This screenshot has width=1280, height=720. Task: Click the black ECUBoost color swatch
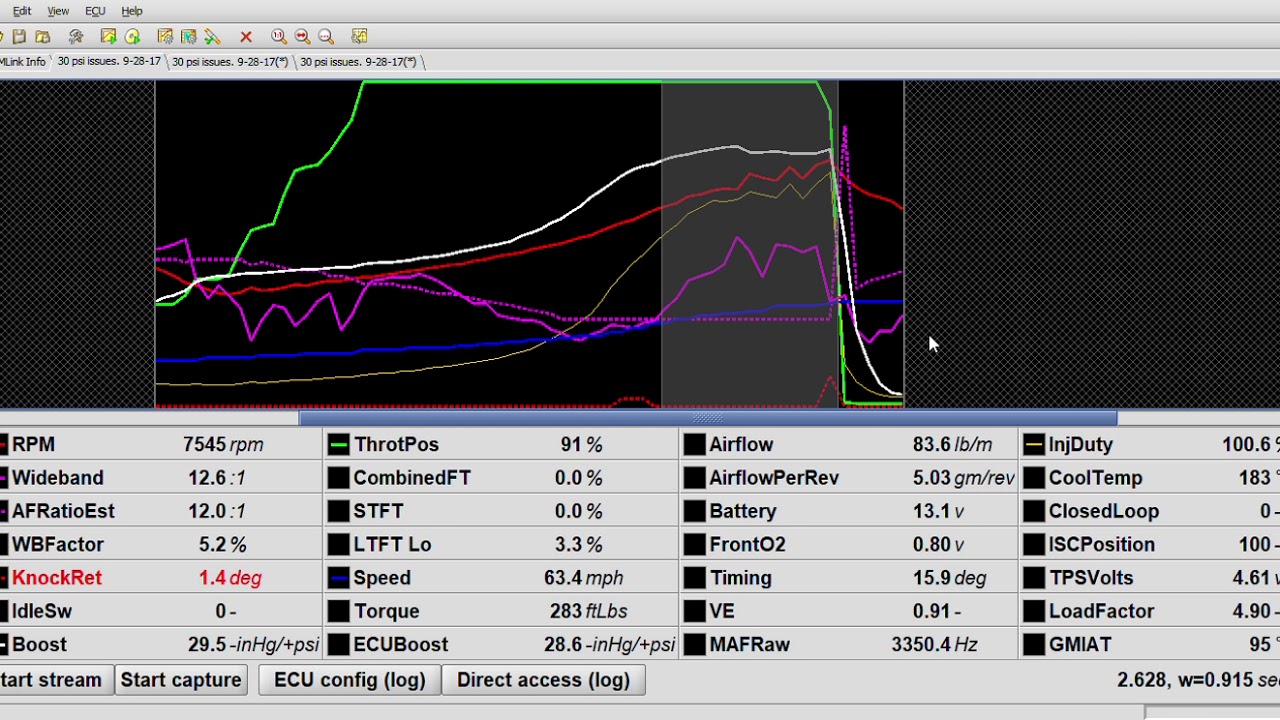pyautogui.click(x=339, y=645)
